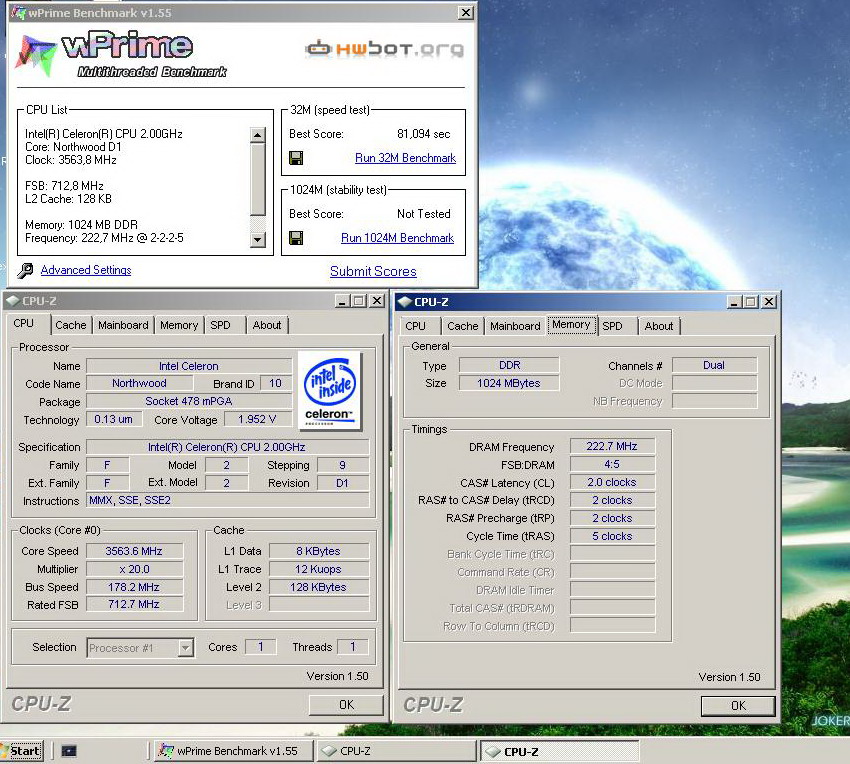
Task: Click the HWBOT.org logo
Action: pyautogui.click(x=385, y=49)
